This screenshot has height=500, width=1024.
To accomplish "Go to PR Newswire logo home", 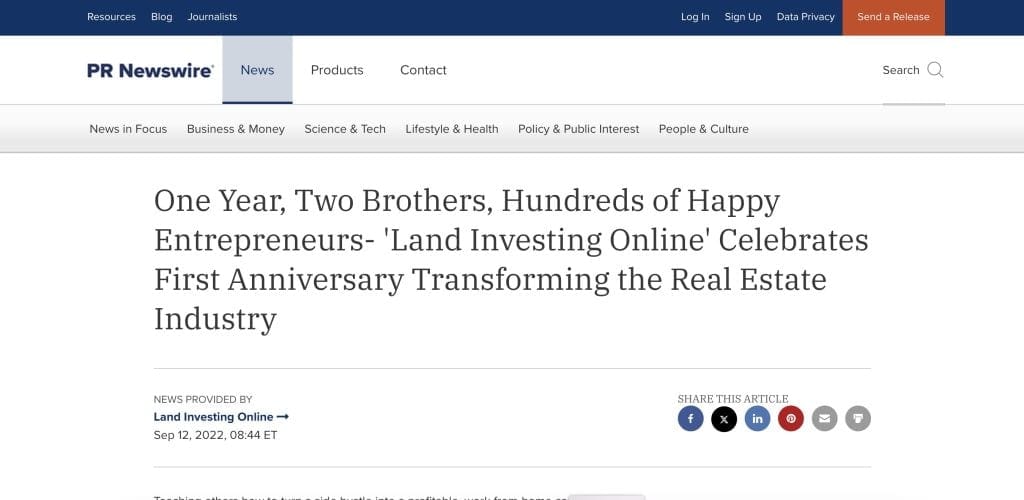I will pos(150,70).
